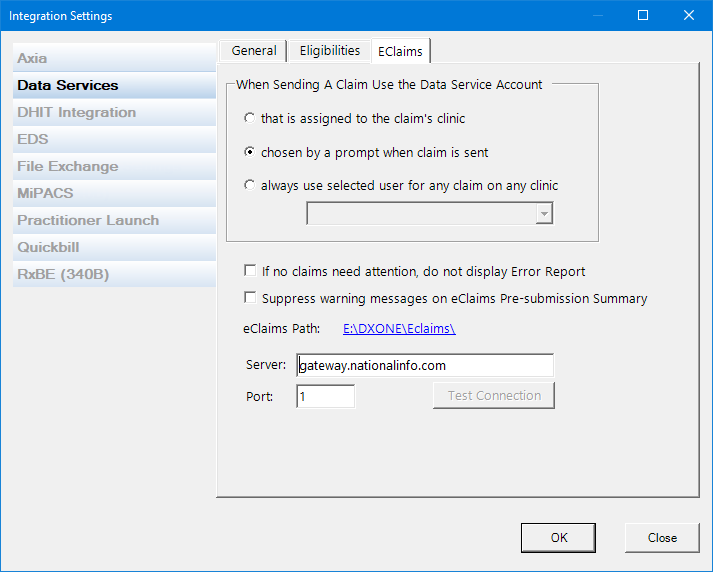Expand the selected user dropdown
Image resolution: width=713 pixels, height=572 pixels.
pos(543,214)
